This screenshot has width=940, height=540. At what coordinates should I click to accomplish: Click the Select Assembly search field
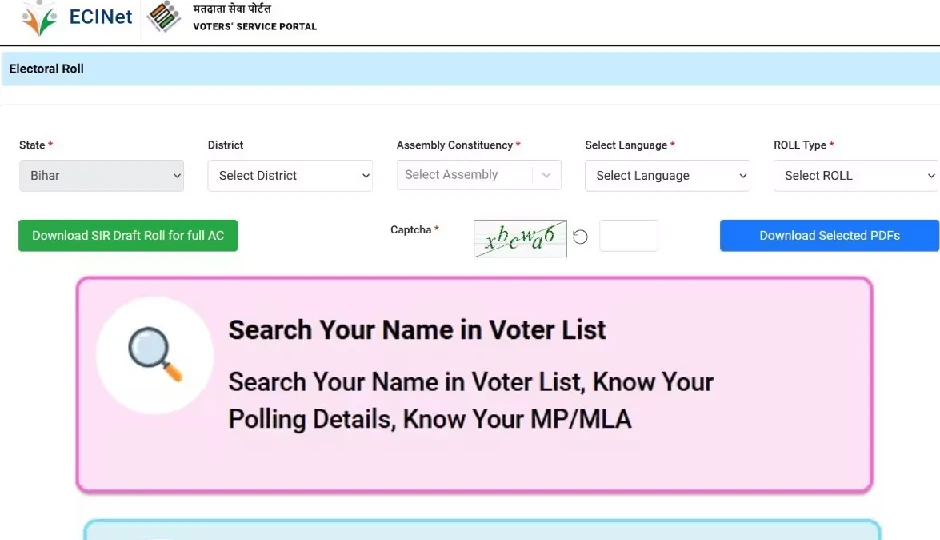(x=465, y=175)
